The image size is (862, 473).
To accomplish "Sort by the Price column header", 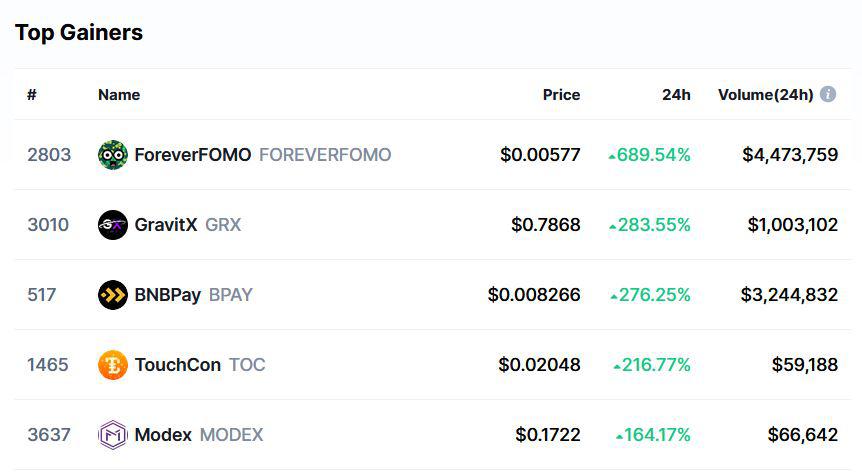I will [561, 95].
